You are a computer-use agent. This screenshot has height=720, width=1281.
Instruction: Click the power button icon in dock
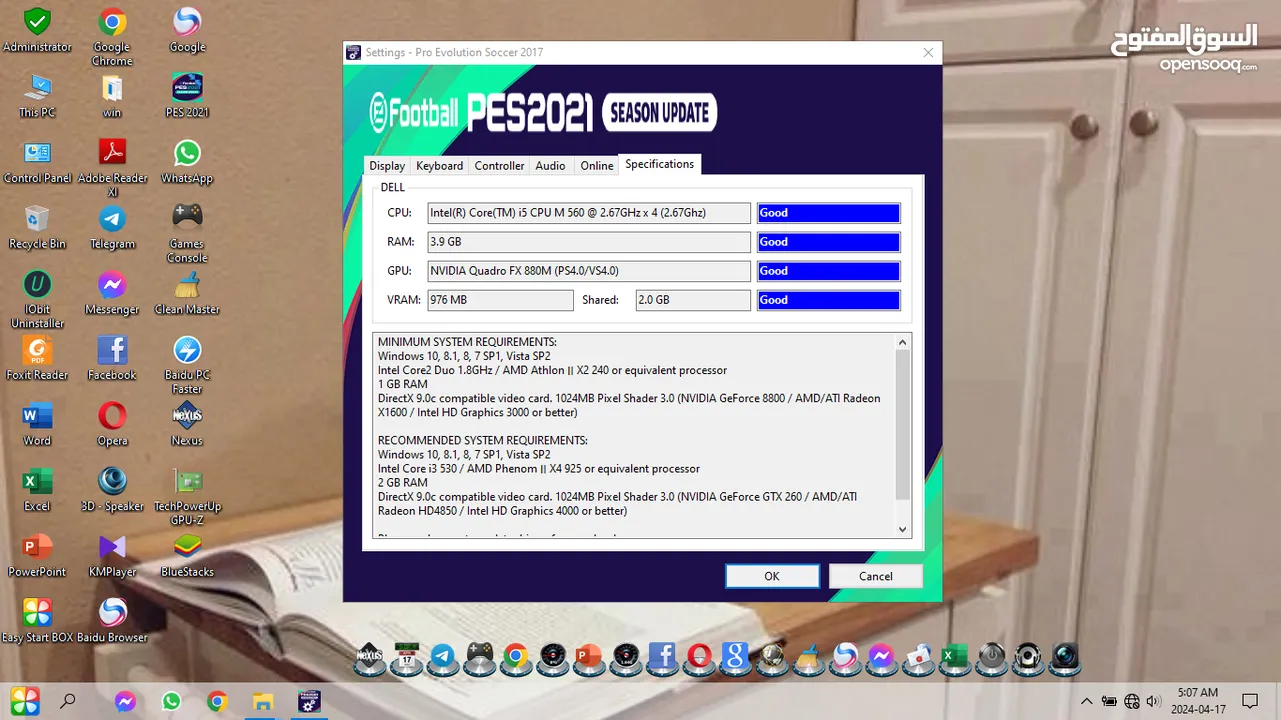point(991,657)
